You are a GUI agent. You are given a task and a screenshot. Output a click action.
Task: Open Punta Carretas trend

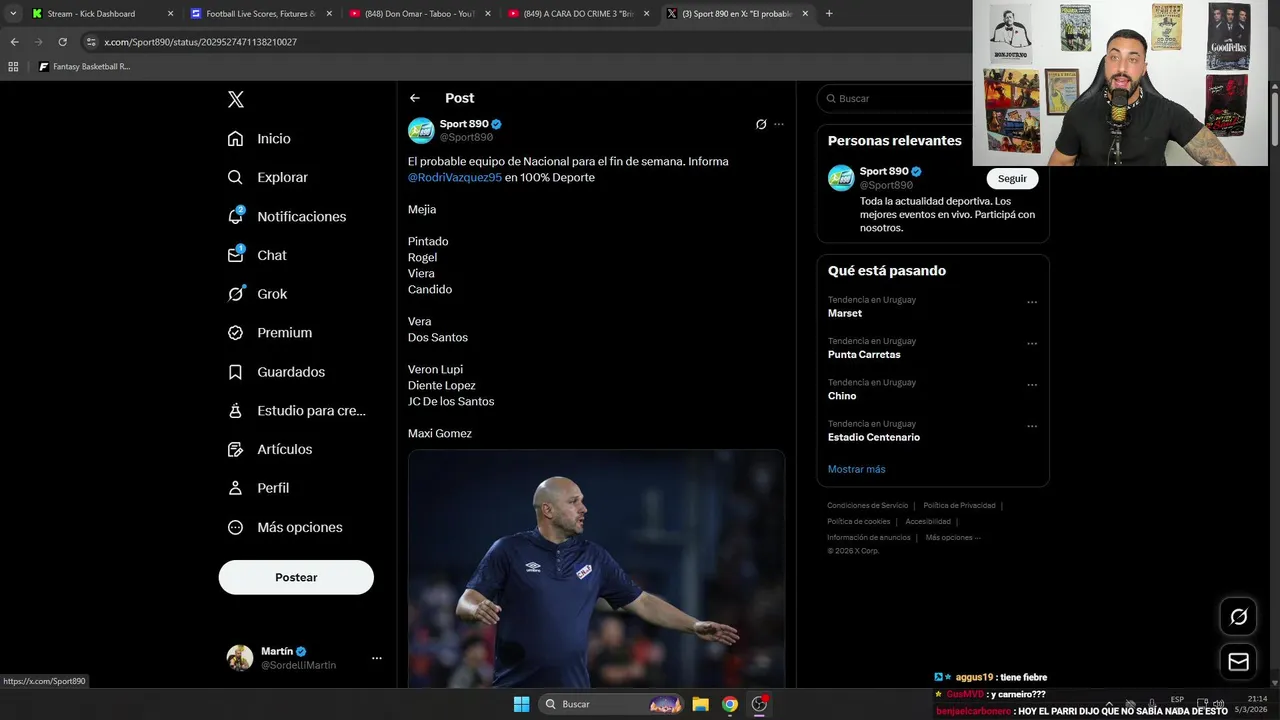coord(864,354)
